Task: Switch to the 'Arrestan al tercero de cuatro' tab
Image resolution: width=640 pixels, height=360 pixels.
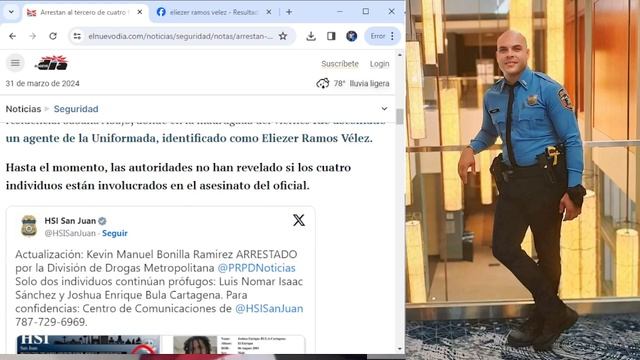Action: click(85, 12)
